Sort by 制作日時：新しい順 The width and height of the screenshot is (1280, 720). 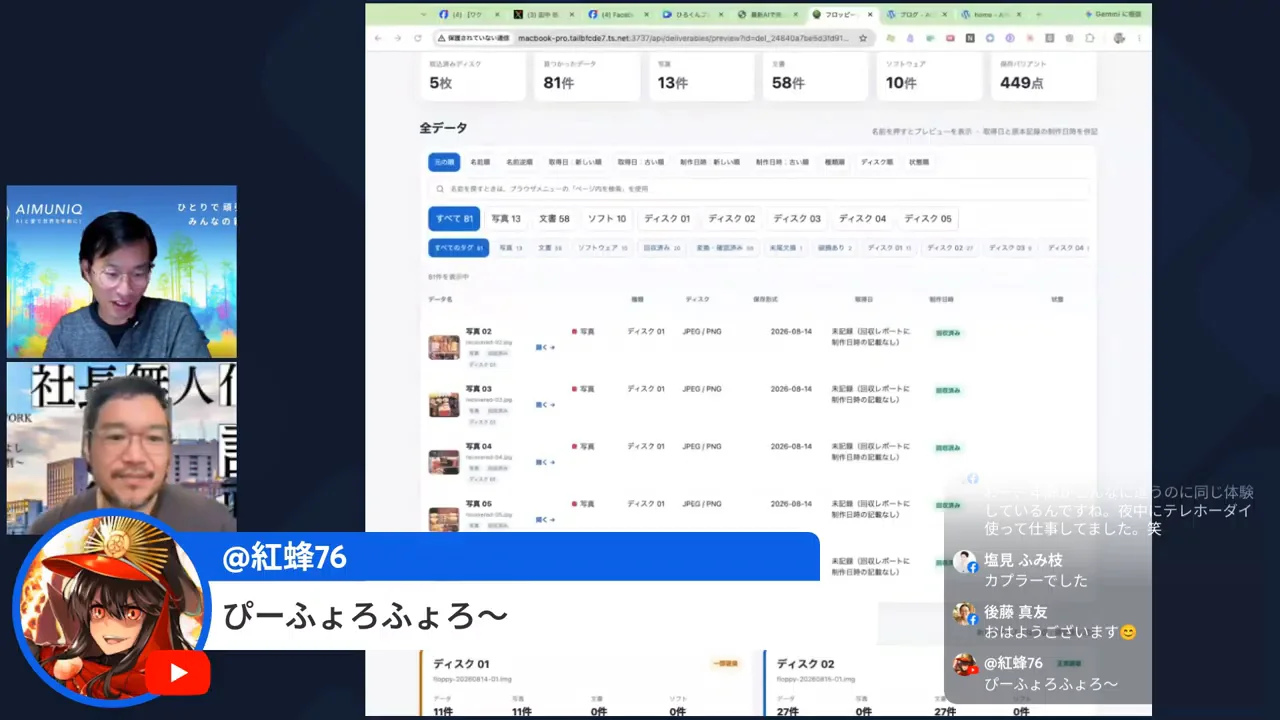(x=710, y=162)
